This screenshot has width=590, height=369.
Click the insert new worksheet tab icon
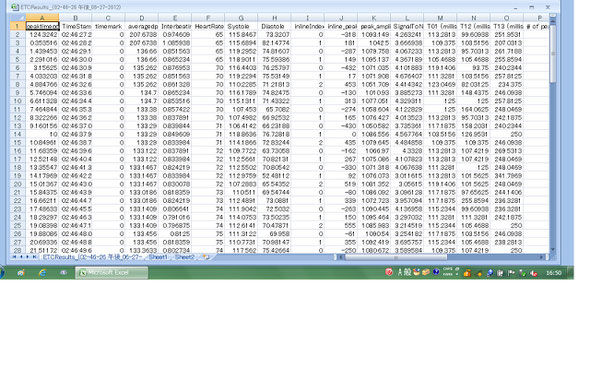[x=206, y=257]
